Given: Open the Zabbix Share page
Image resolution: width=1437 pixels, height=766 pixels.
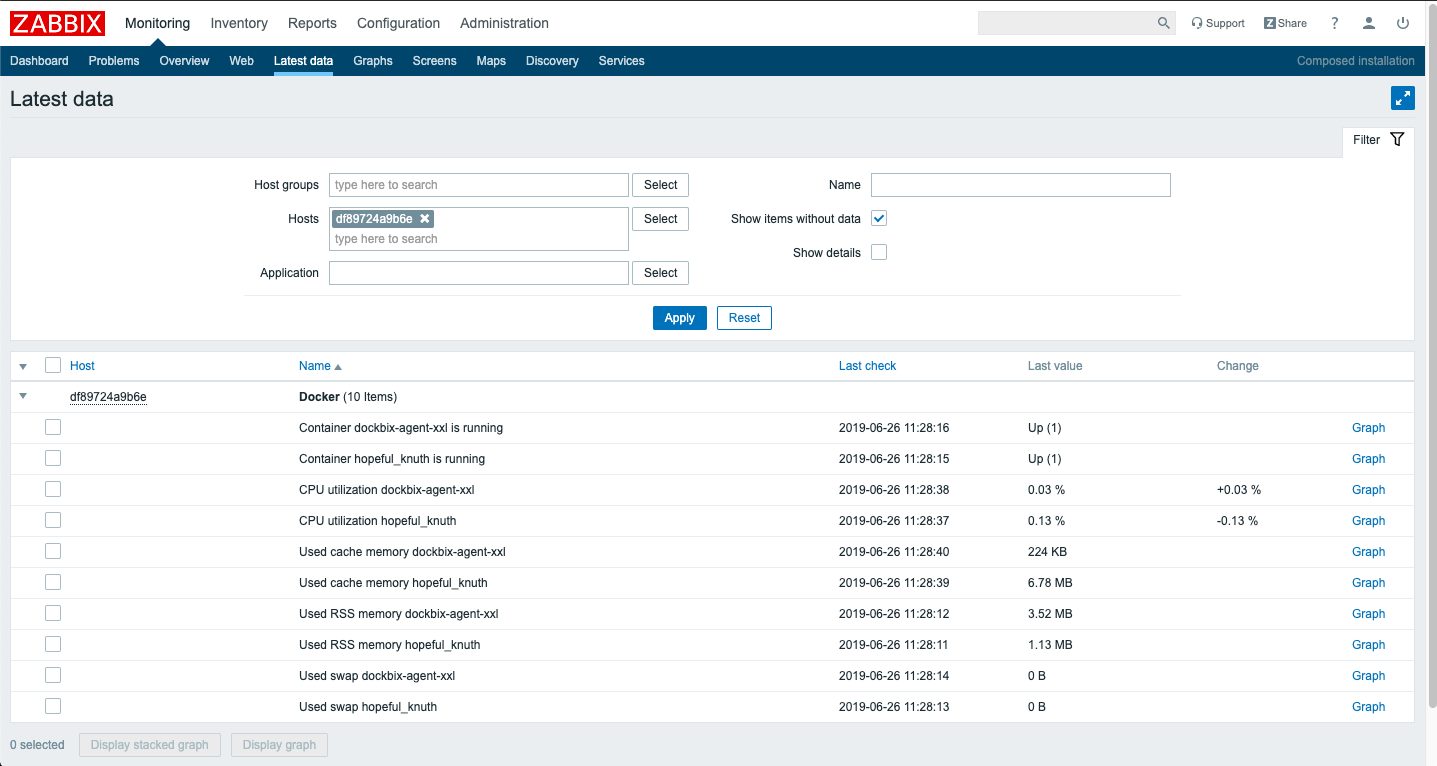Looking at the screenshot, I should (x=1284, y=22).
